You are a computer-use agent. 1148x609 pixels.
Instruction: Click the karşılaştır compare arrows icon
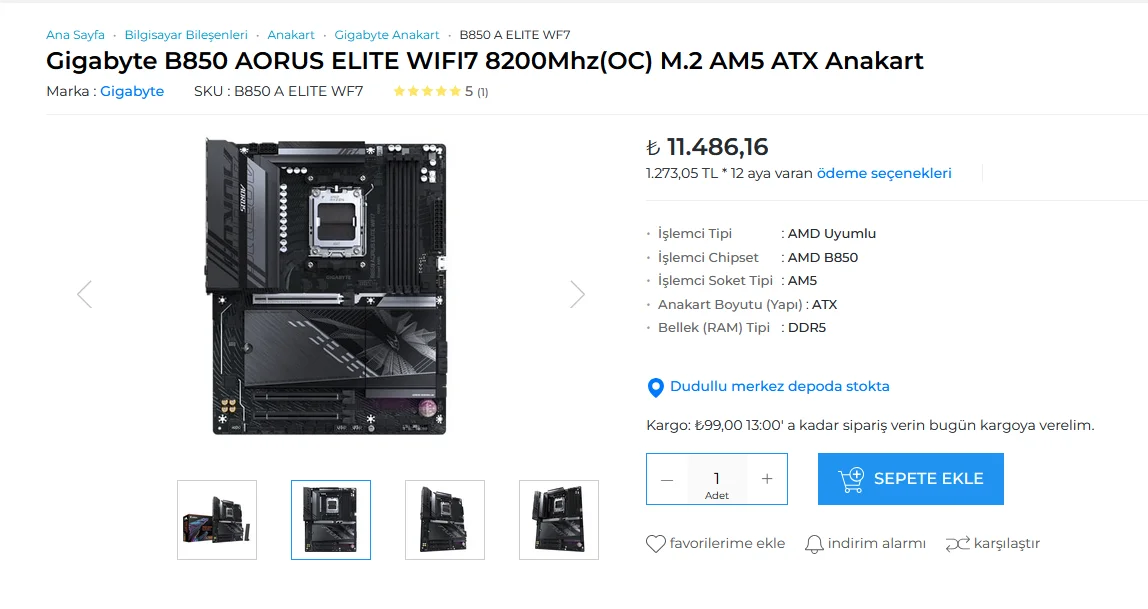(957, 544)
